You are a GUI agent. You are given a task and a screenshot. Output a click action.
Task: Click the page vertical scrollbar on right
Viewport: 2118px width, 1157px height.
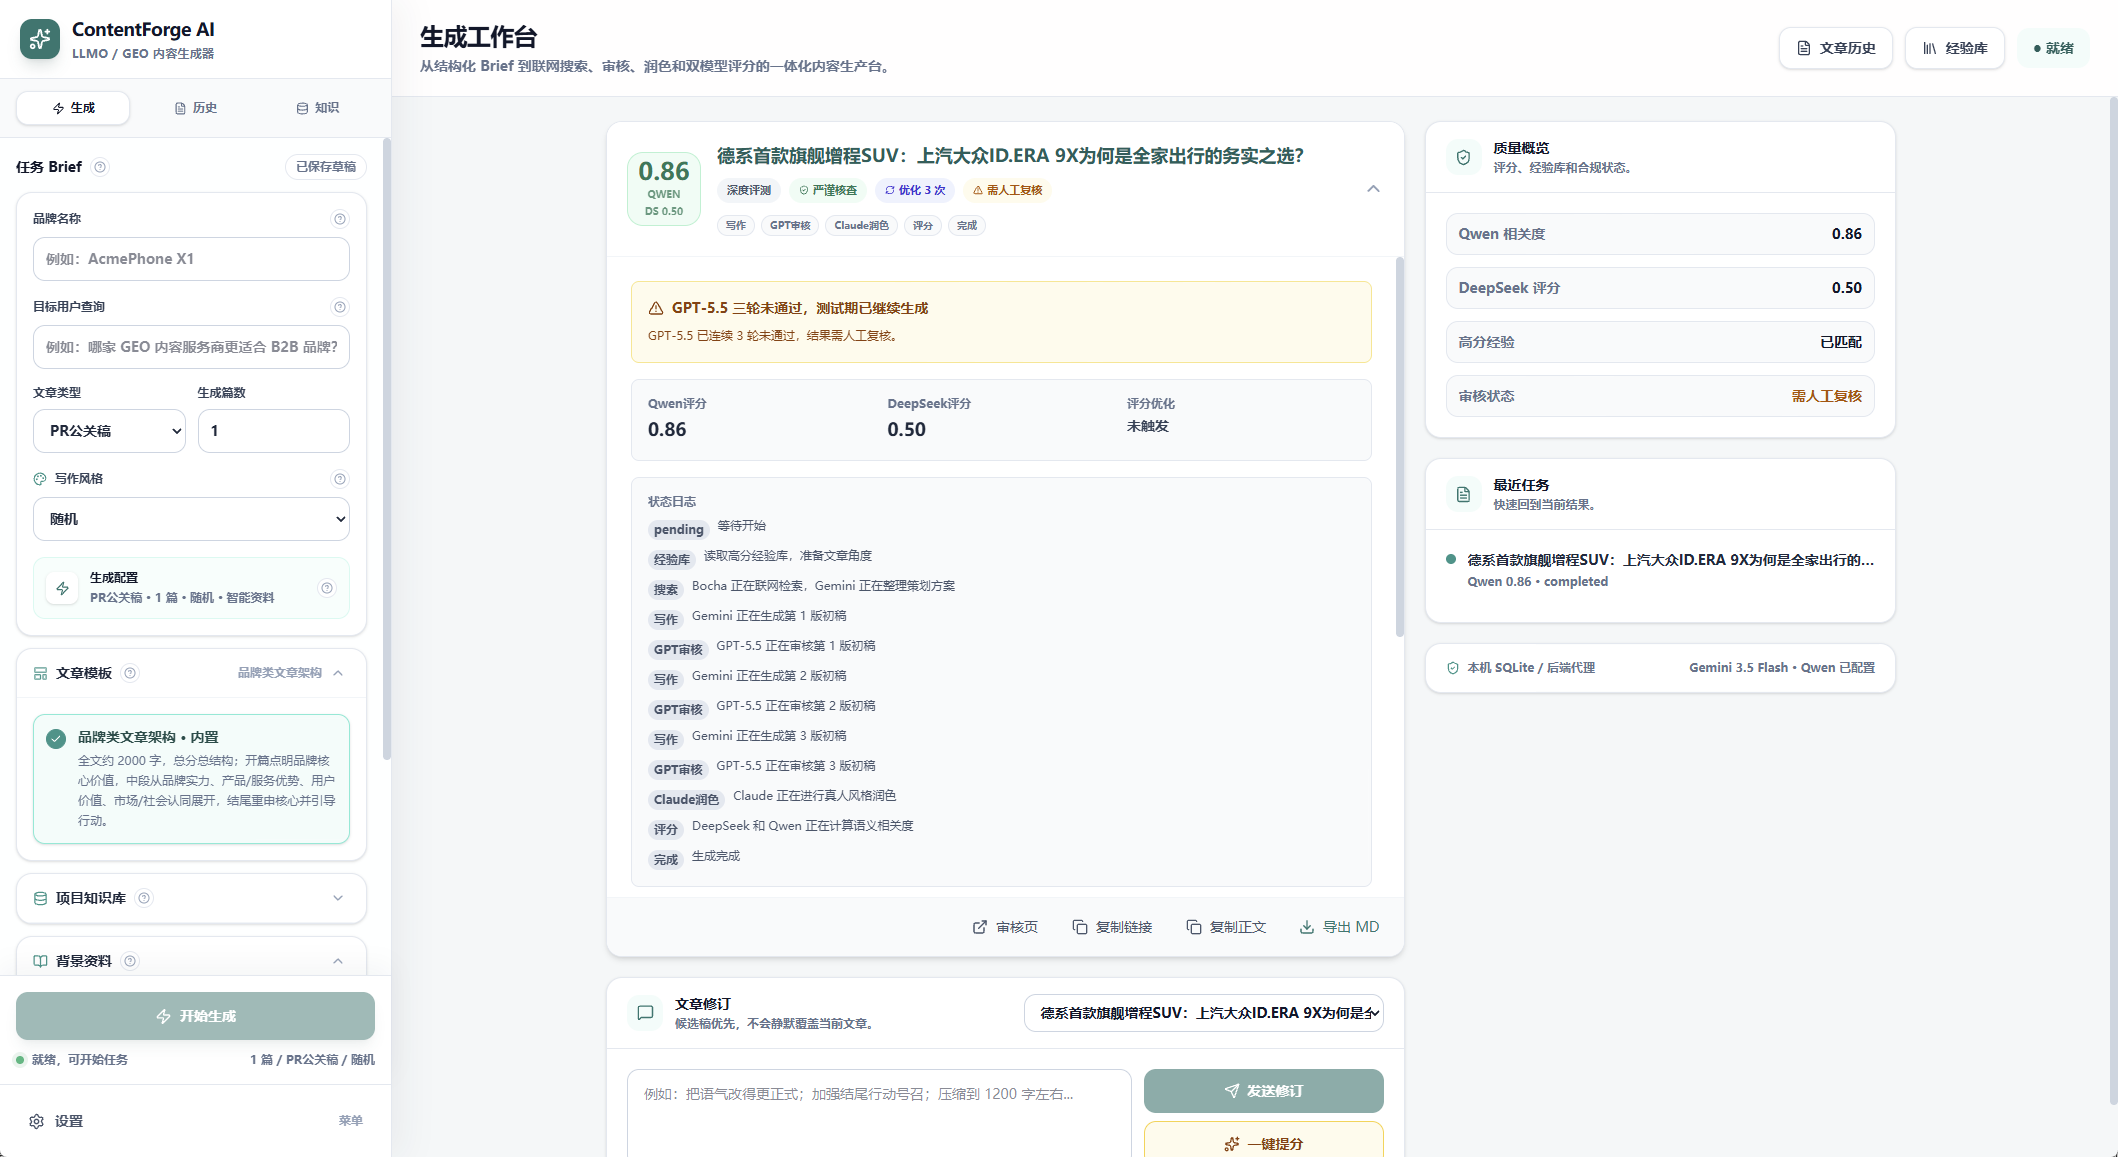point(2113,600)
